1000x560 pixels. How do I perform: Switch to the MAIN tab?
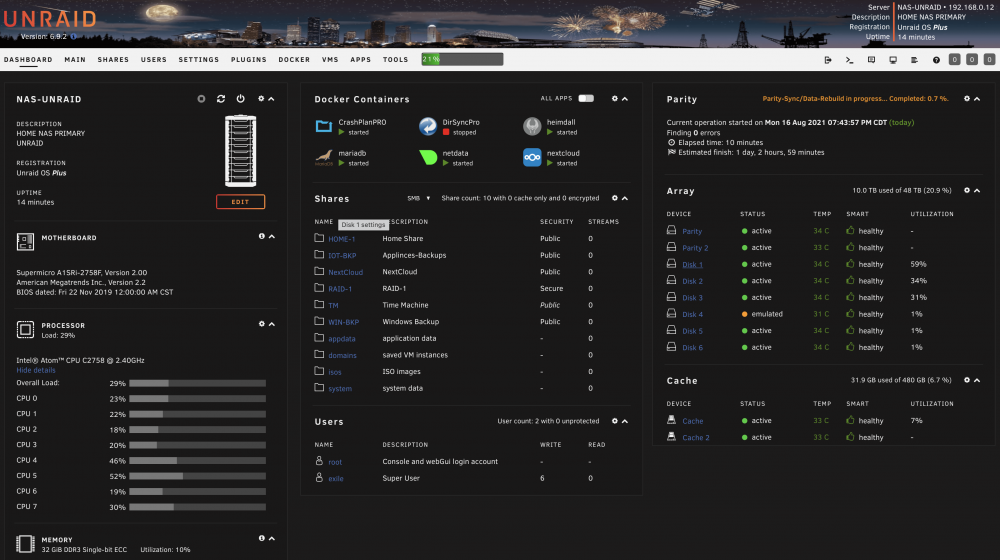pyautogui.click(x=75, y=59)
